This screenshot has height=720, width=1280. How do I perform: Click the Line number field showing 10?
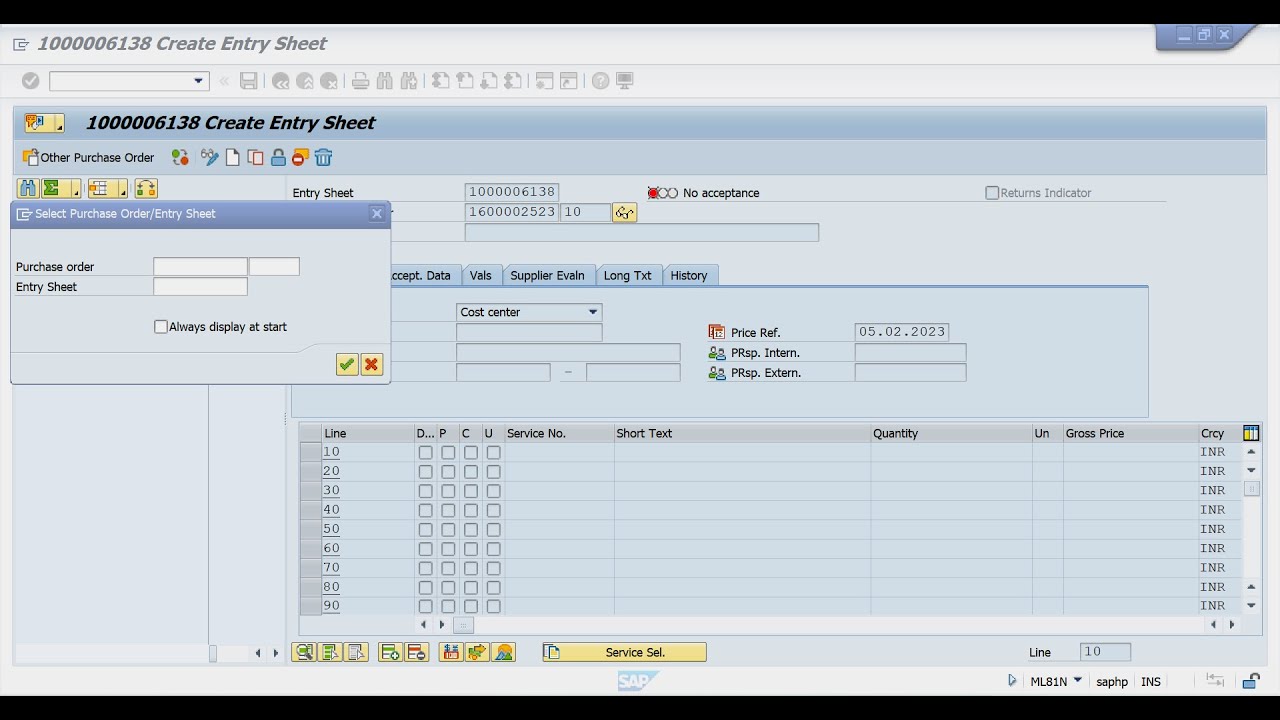click(x=1105, y=651)
